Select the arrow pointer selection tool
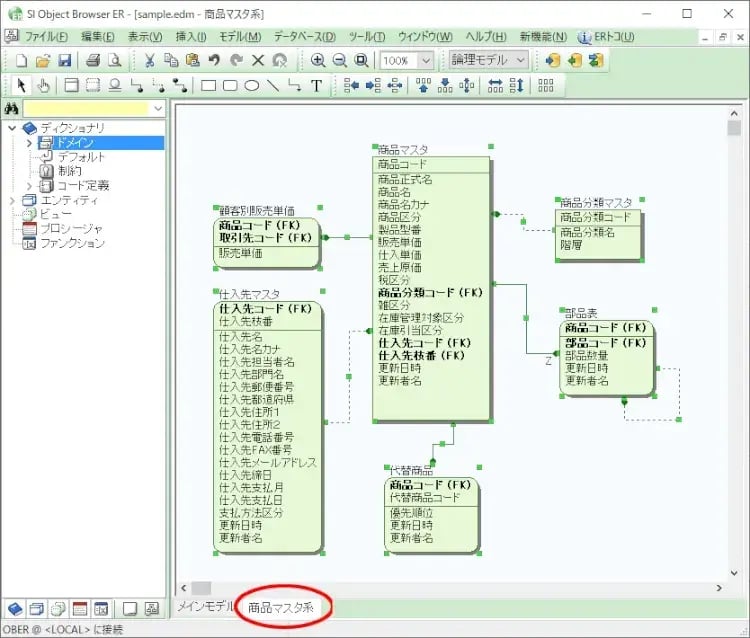 [x=21, y=85]
